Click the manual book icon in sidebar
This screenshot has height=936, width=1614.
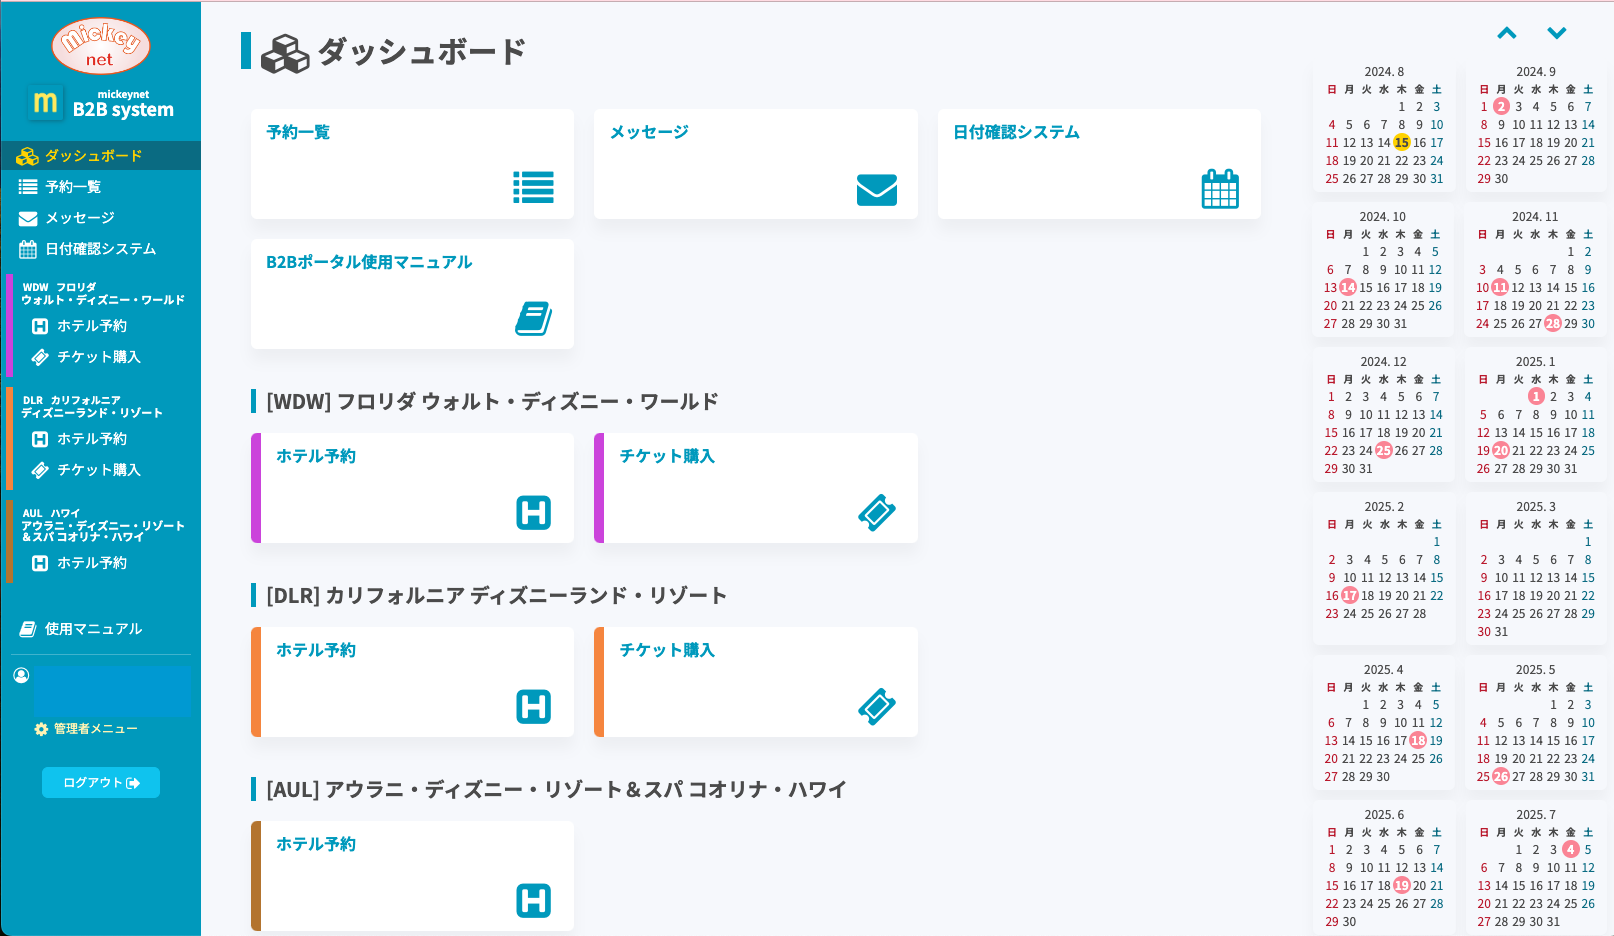tap(28, 629)
